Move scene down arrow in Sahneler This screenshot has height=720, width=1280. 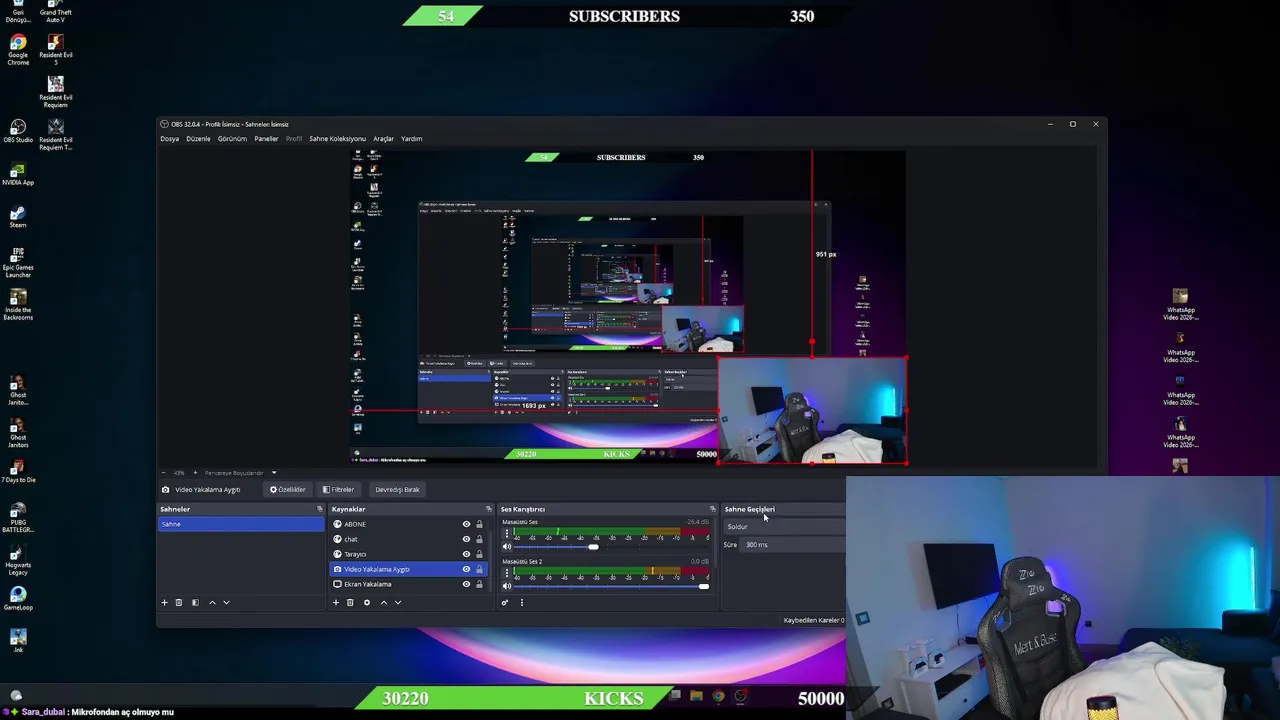pyautogui.click(x=226, y=602)
